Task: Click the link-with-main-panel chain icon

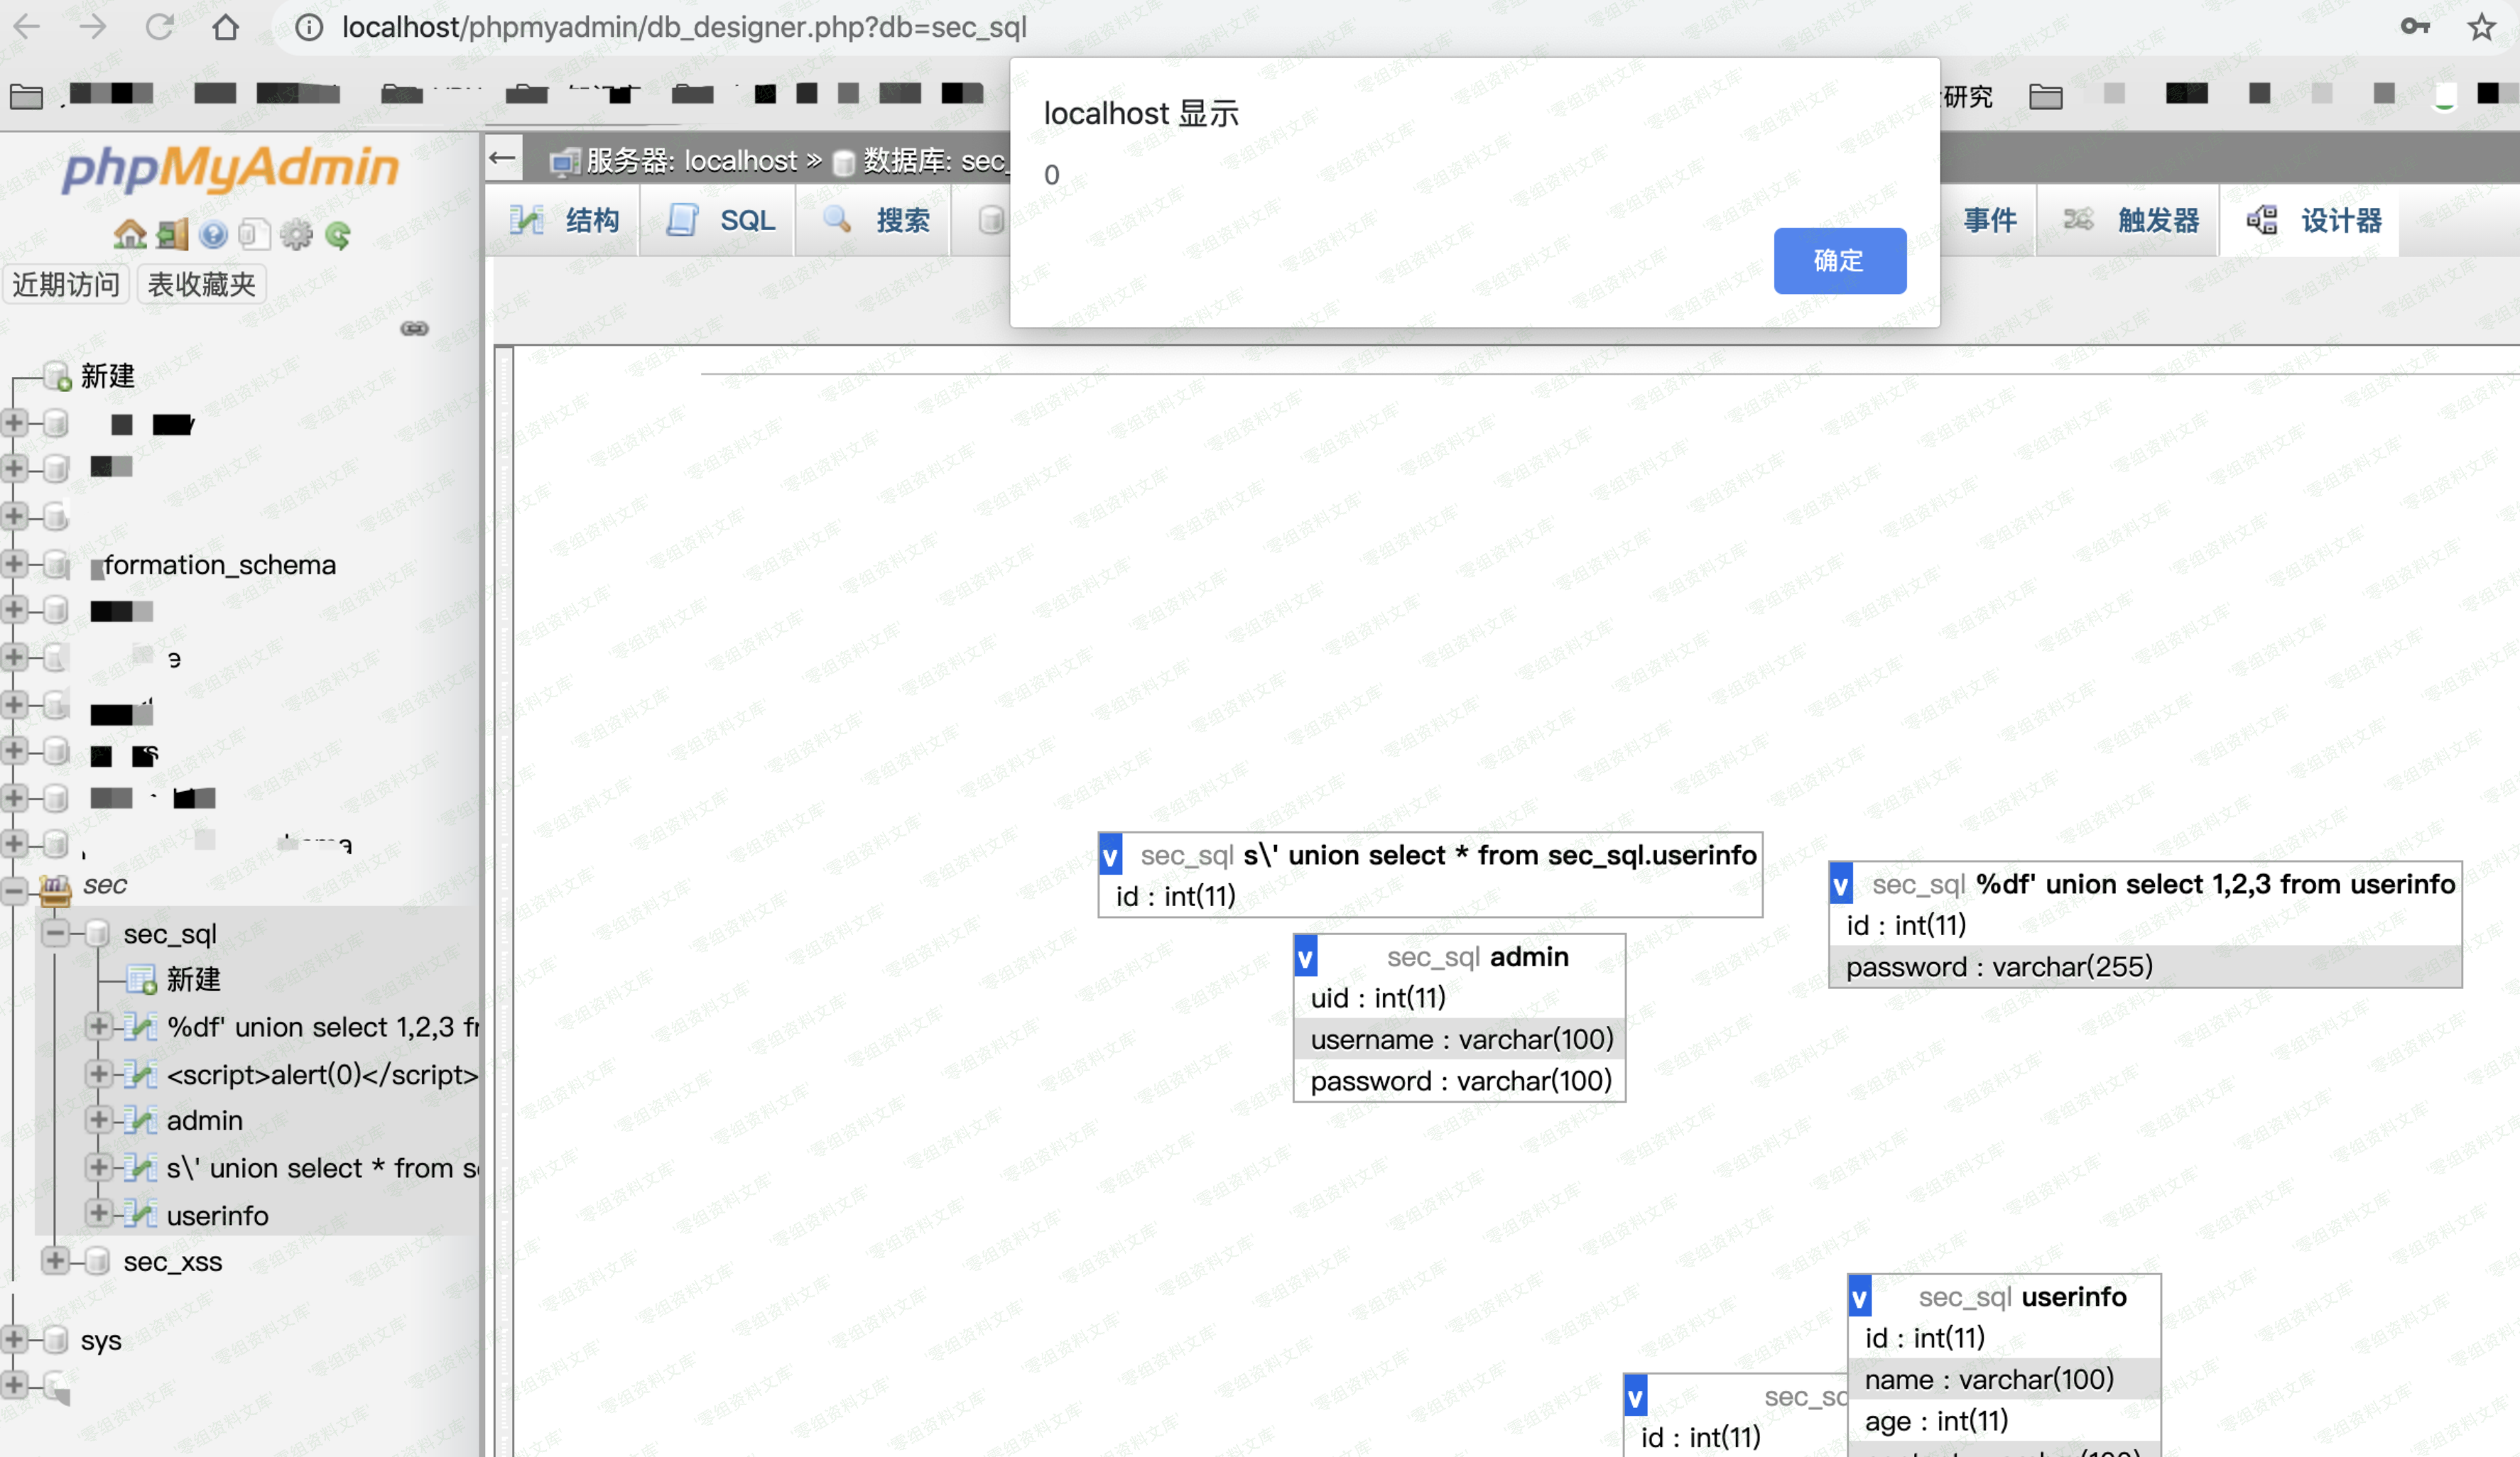Action: 414,329
